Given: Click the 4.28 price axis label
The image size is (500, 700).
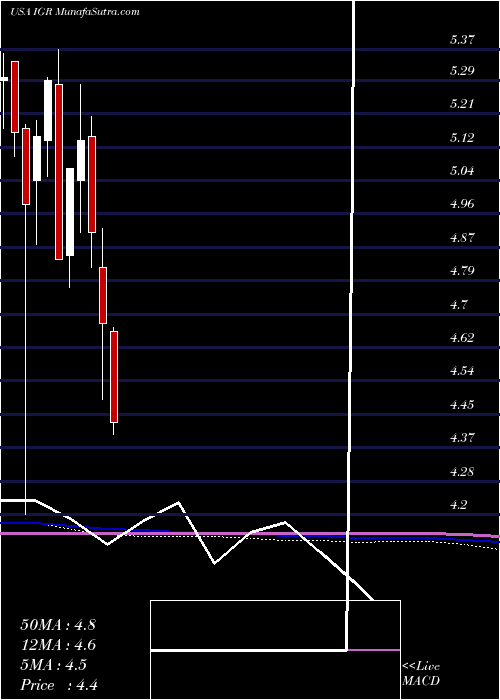Looking at the screenshot, I should pyautogui.click(x=462, y=471).
